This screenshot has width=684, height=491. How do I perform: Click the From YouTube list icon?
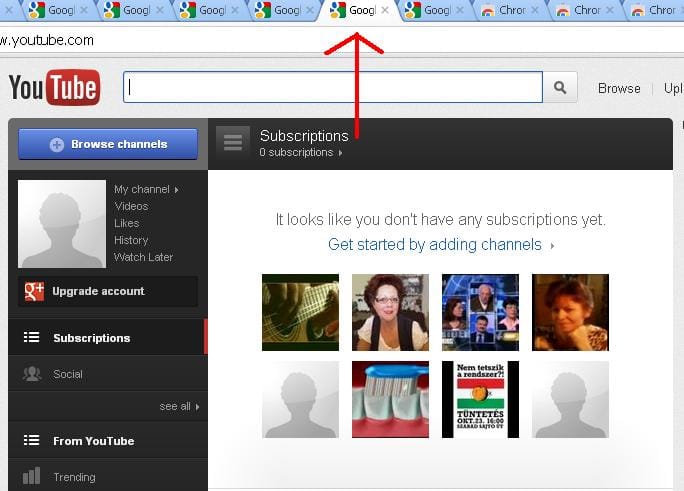(31, 440)
